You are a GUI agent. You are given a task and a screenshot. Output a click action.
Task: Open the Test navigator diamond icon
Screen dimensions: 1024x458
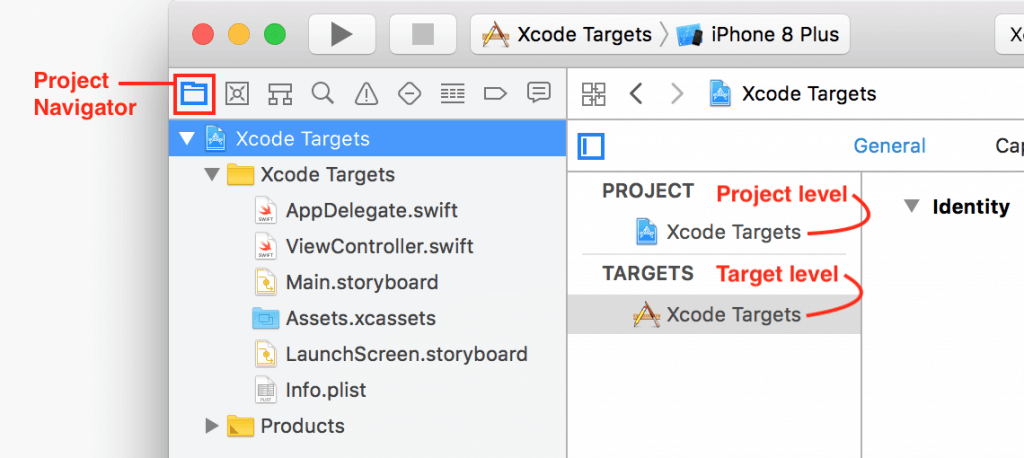coord(409,94)
